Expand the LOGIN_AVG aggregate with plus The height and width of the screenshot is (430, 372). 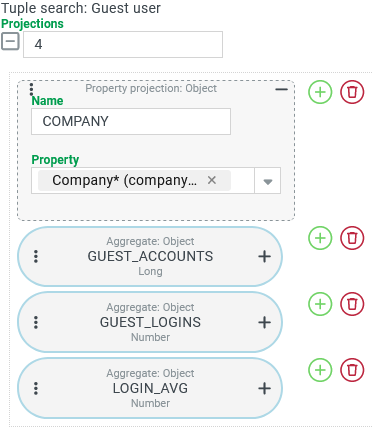[264, 388]
